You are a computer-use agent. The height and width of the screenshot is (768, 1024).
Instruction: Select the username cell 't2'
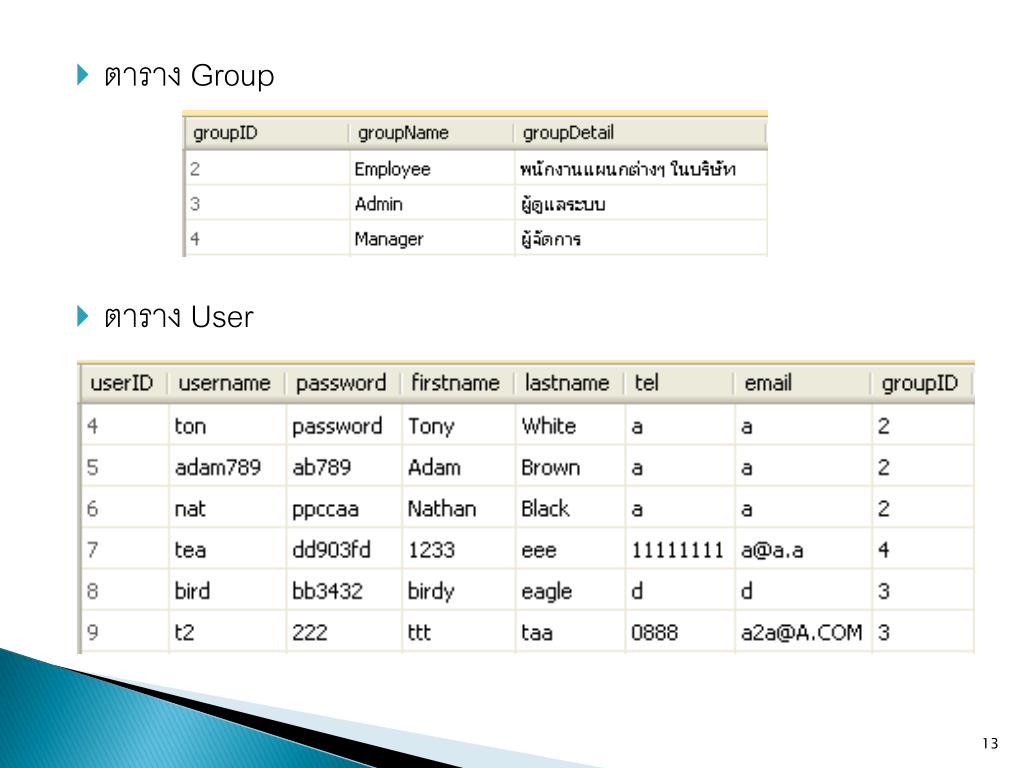tap(227, 632)
